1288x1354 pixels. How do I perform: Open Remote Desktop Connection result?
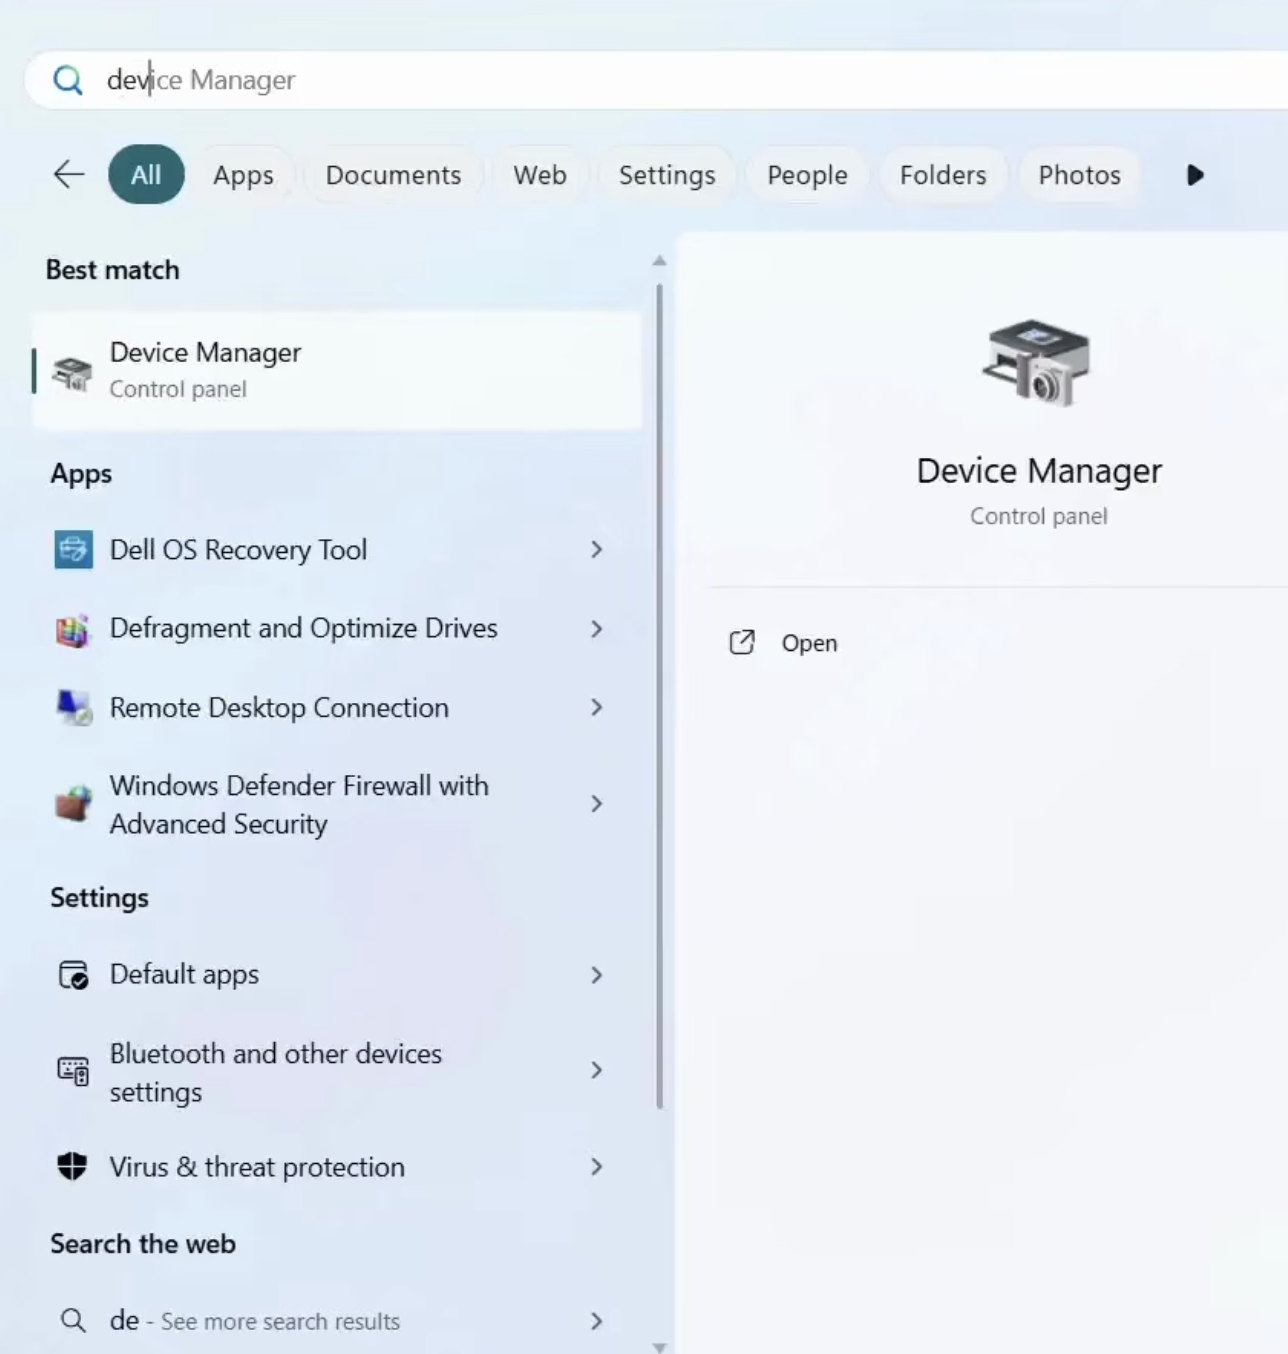coord(337,708)
